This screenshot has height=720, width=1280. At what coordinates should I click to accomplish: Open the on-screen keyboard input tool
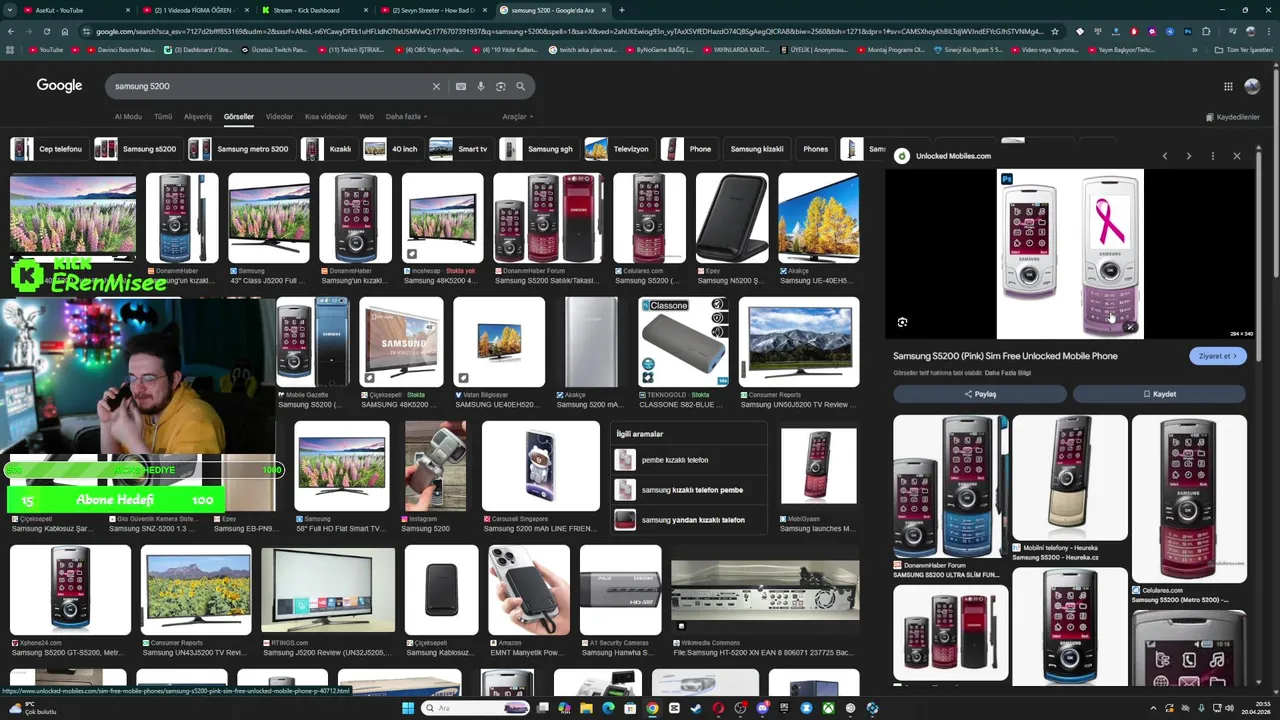(x=461, y=87)
